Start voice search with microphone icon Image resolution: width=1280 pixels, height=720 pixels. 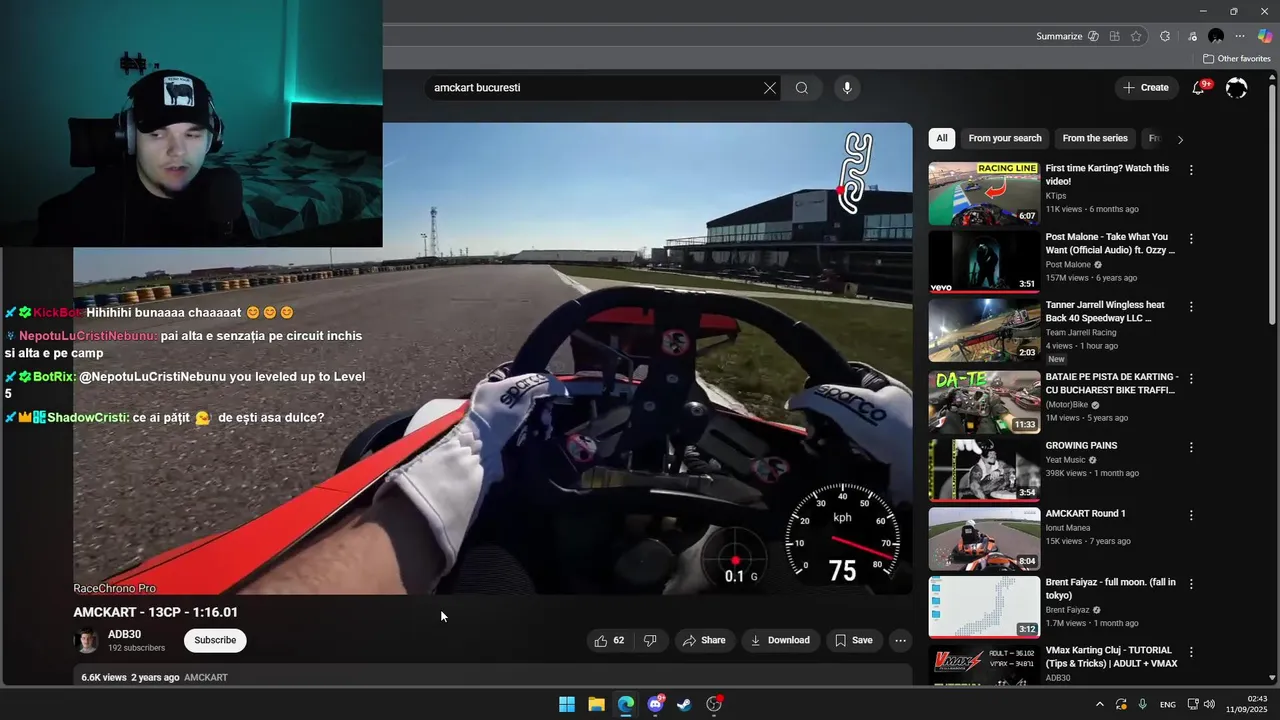[x=847, y=88]
